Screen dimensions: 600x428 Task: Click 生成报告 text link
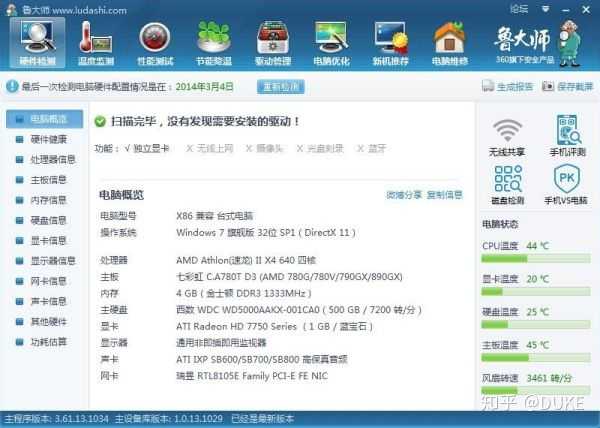point(515,87)
